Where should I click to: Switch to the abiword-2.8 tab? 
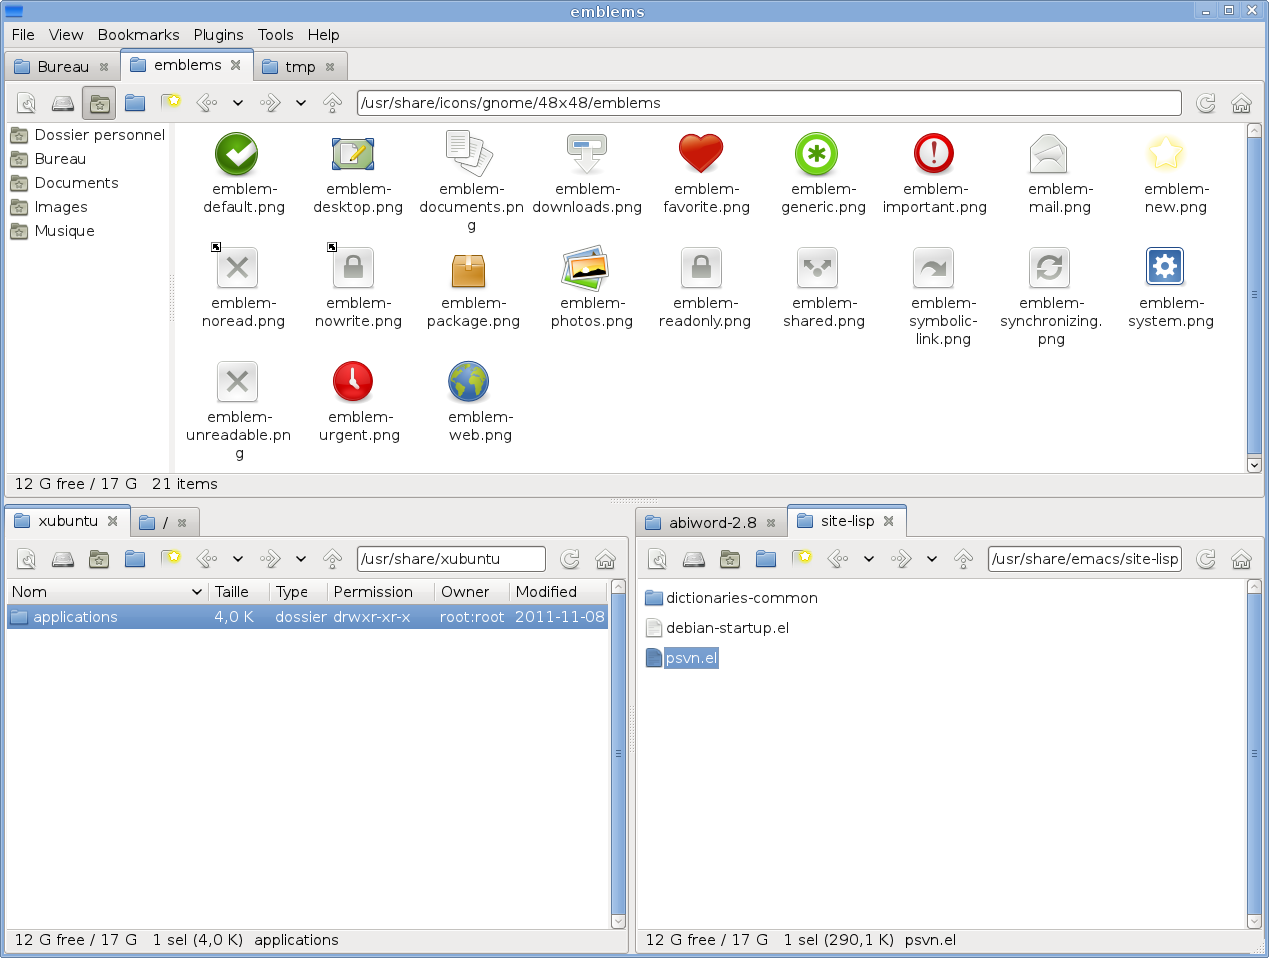712,522
